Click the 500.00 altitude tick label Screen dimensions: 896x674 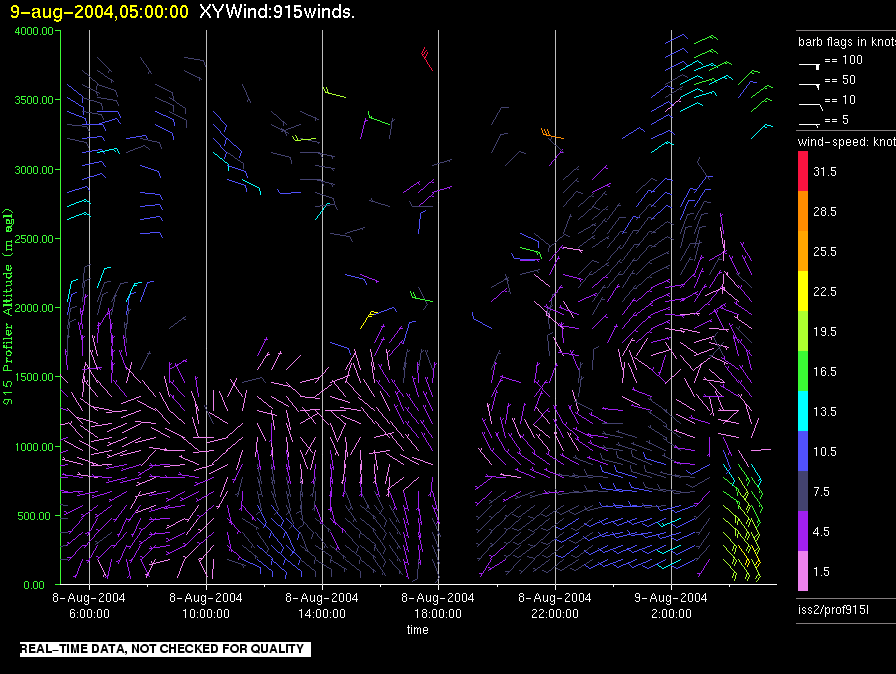34,516
